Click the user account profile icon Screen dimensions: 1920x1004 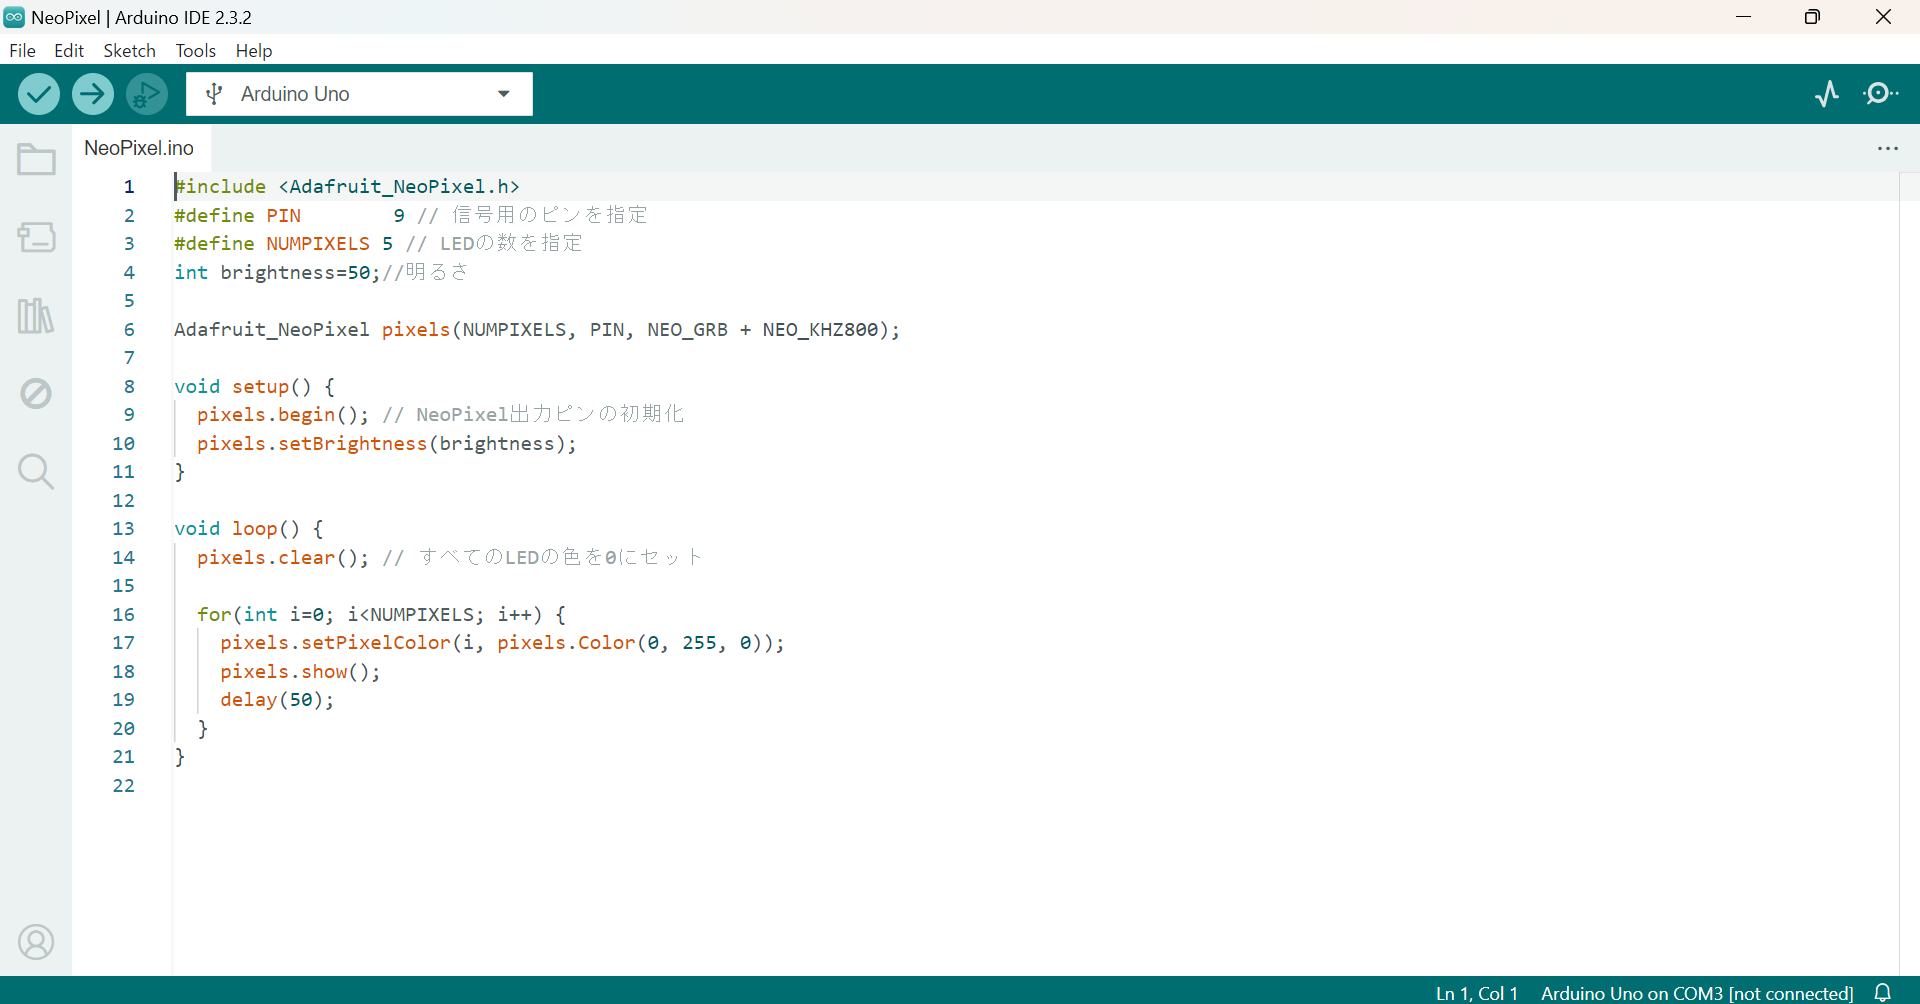[36, 942]
